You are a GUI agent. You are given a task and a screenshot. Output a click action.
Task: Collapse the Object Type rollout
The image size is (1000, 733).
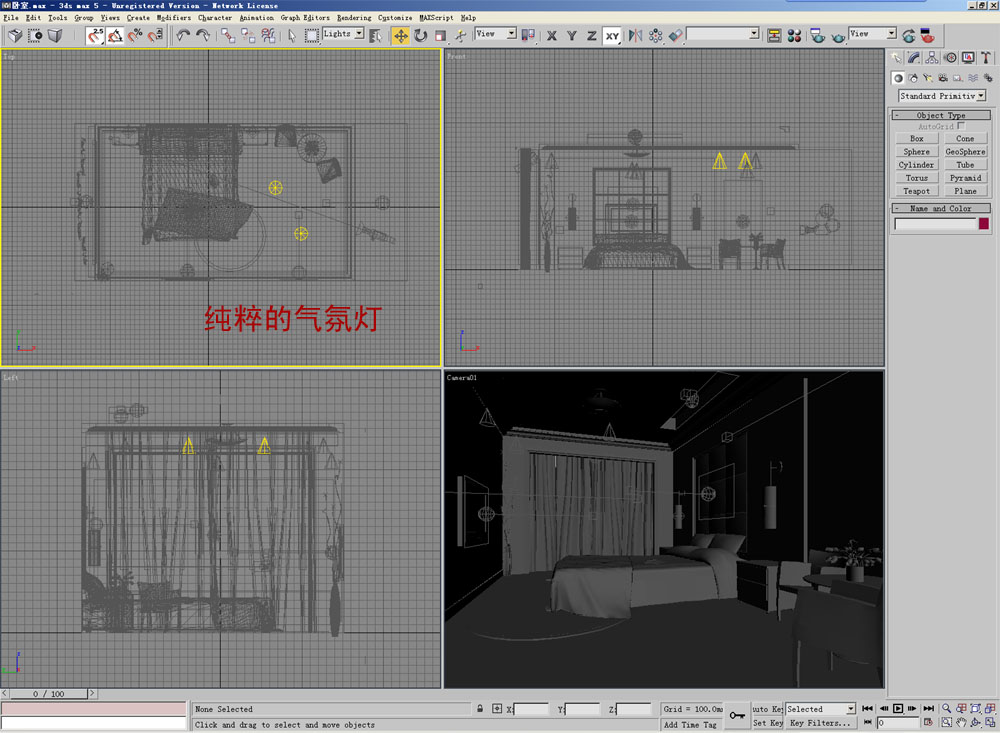tap(941, 115)
